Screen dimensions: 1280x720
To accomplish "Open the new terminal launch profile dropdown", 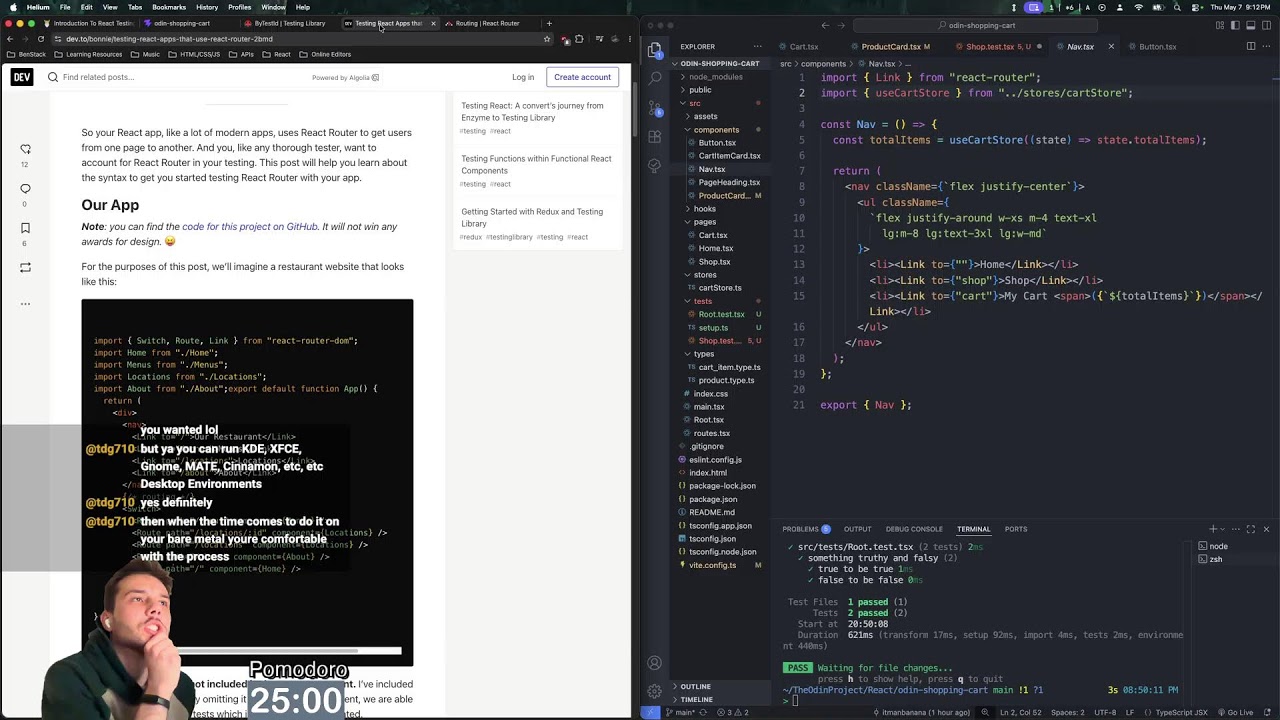I will pos(1222,529).
